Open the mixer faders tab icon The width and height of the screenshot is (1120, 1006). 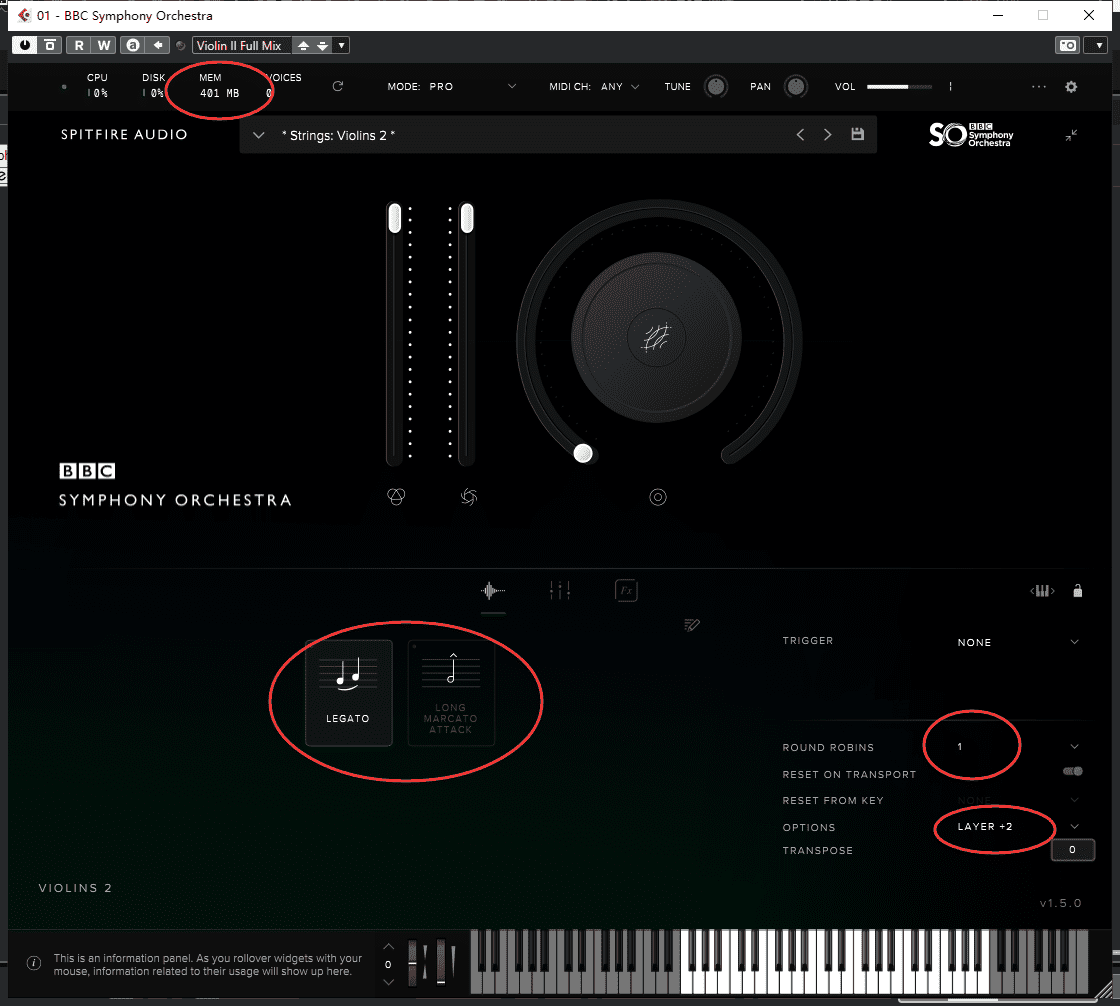coord(559,591)
